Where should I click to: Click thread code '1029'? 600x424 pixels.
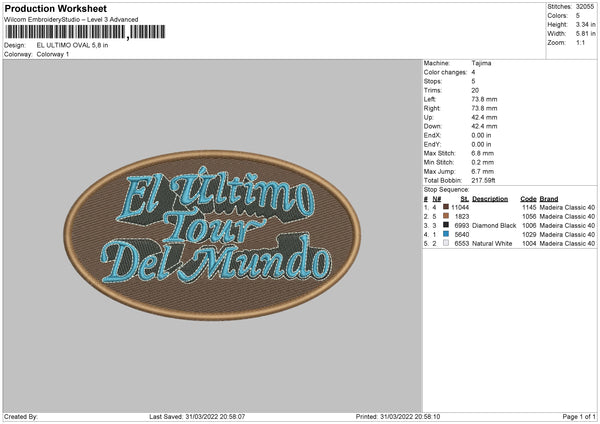click(x=529, y=234)
